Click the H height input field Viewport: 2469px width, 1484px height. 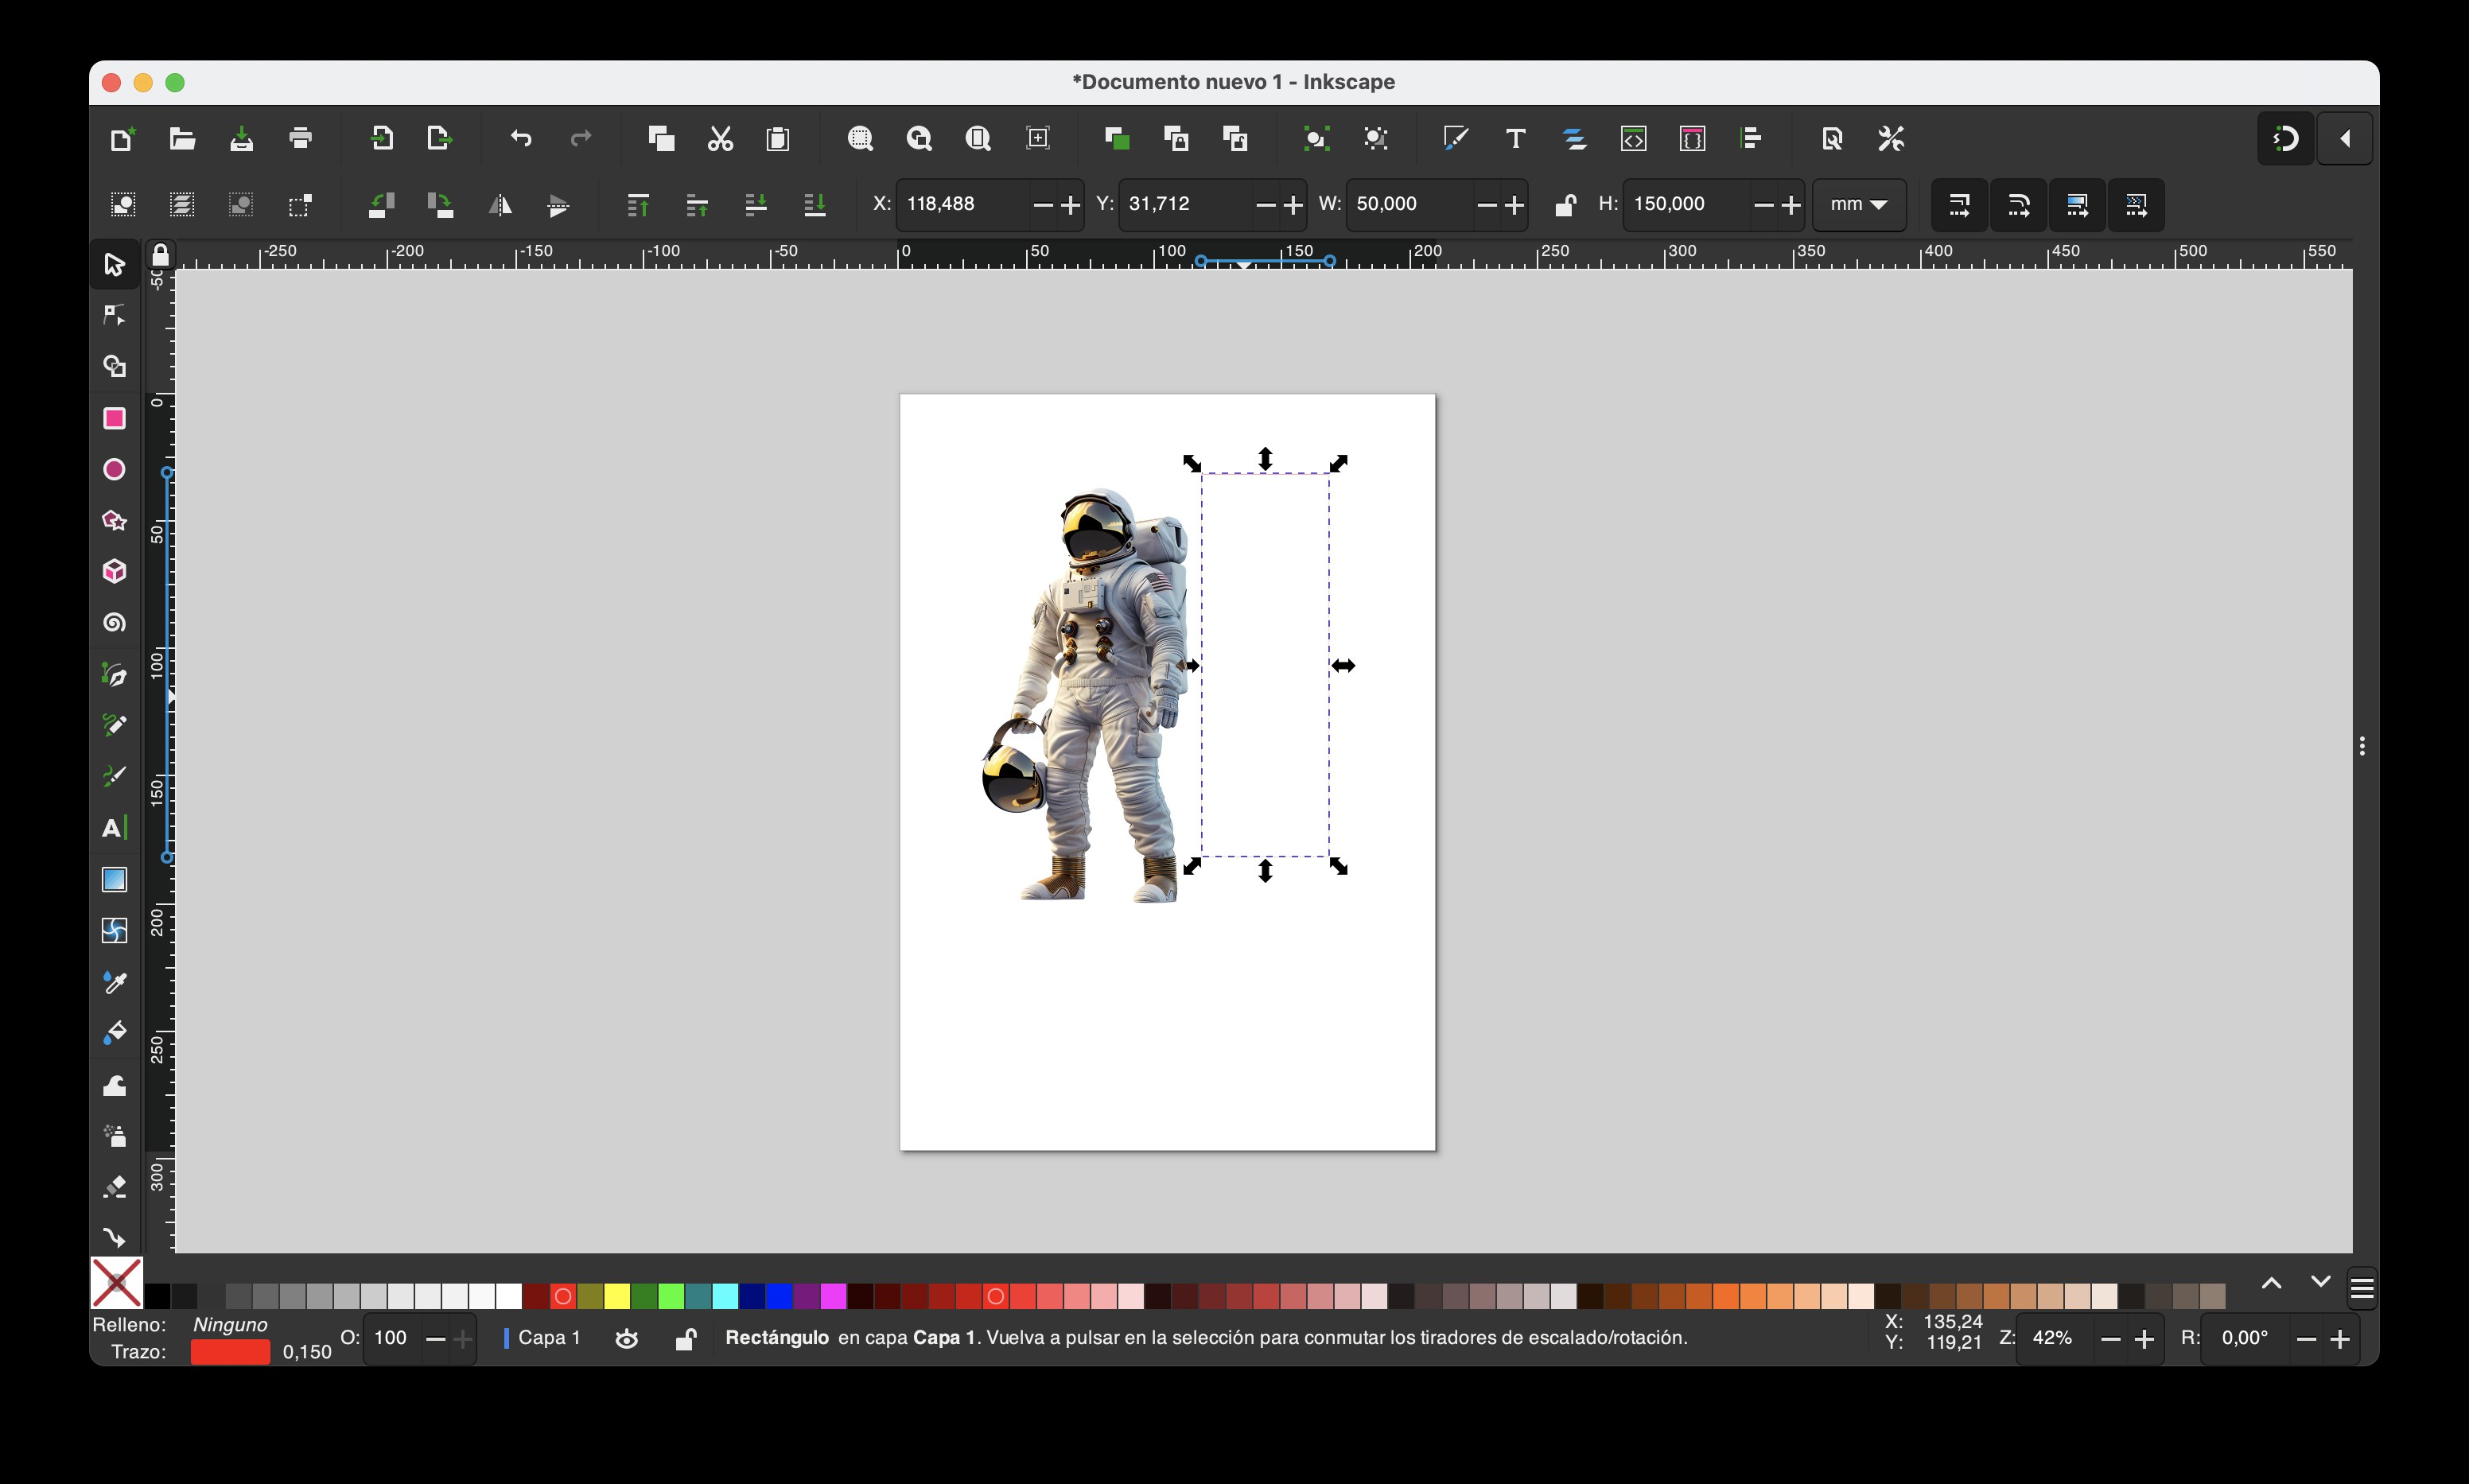(1687, 204)
